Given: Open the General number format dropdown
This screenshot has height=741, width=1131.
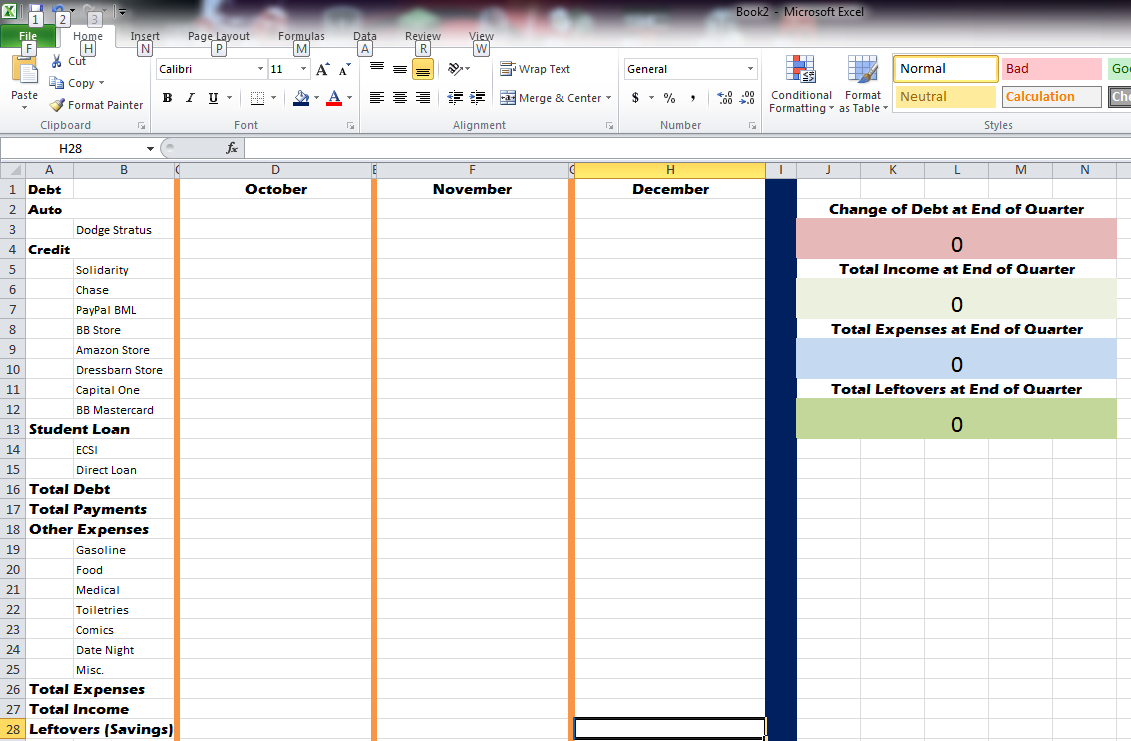Looking at the screenshot, I should [750, 69].
